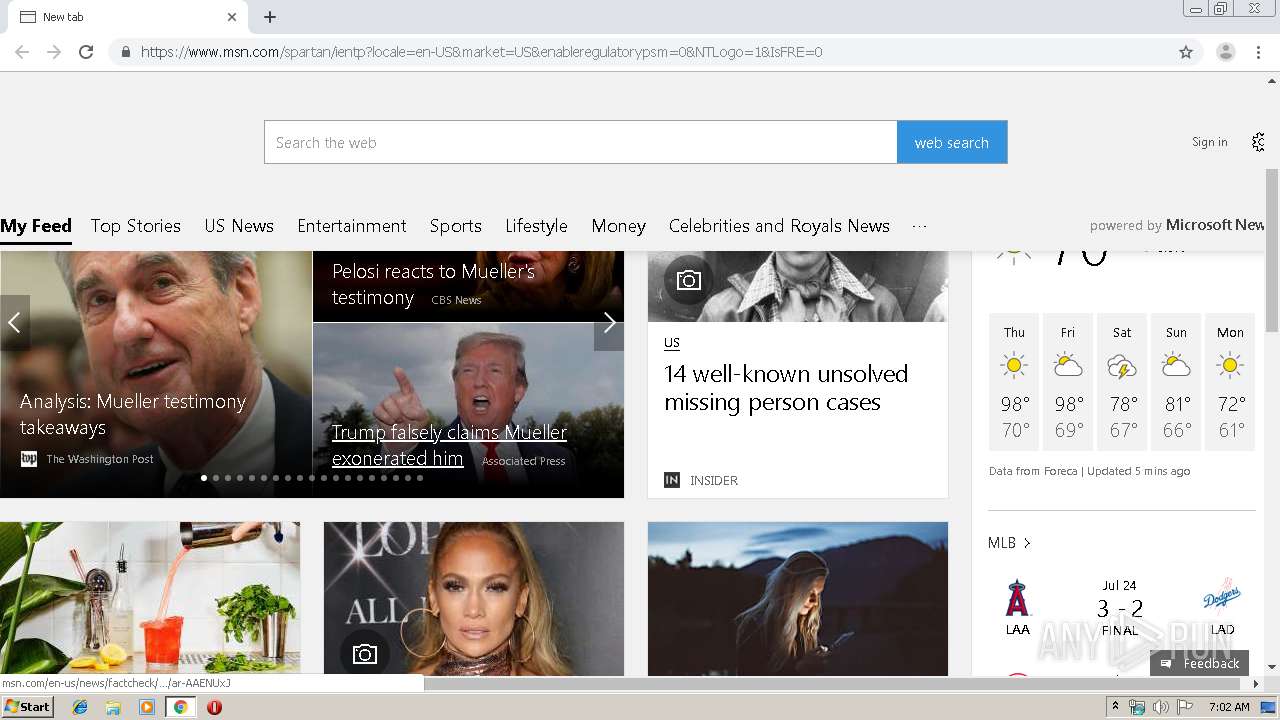Click the Data from Foreca text

tap(1033, 471)
